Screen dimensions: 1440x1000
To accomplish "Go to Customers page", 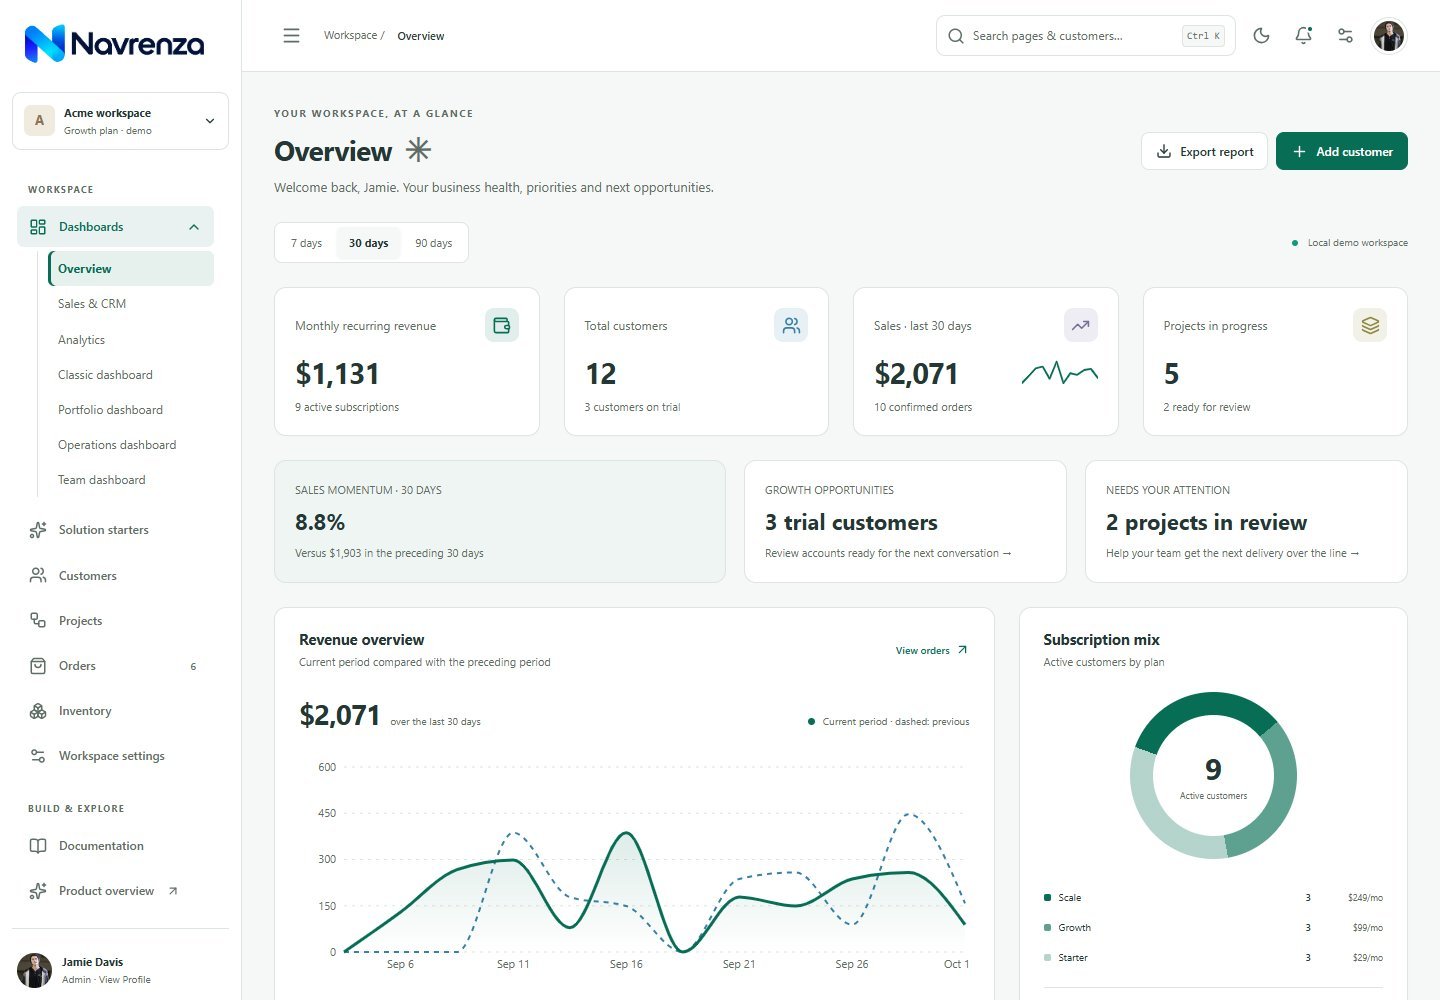I will click(115, 576).
